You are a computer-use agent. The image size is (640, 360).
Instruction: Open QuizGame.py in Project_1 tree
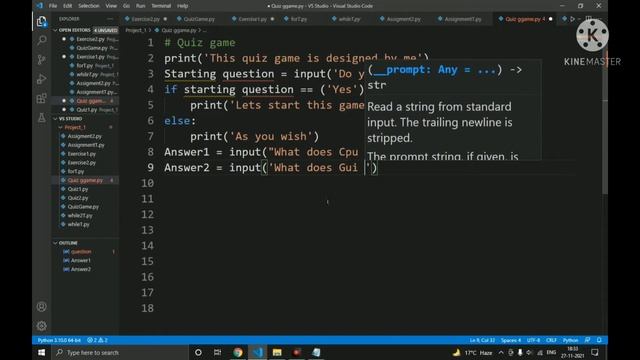(x=83, y=207)
